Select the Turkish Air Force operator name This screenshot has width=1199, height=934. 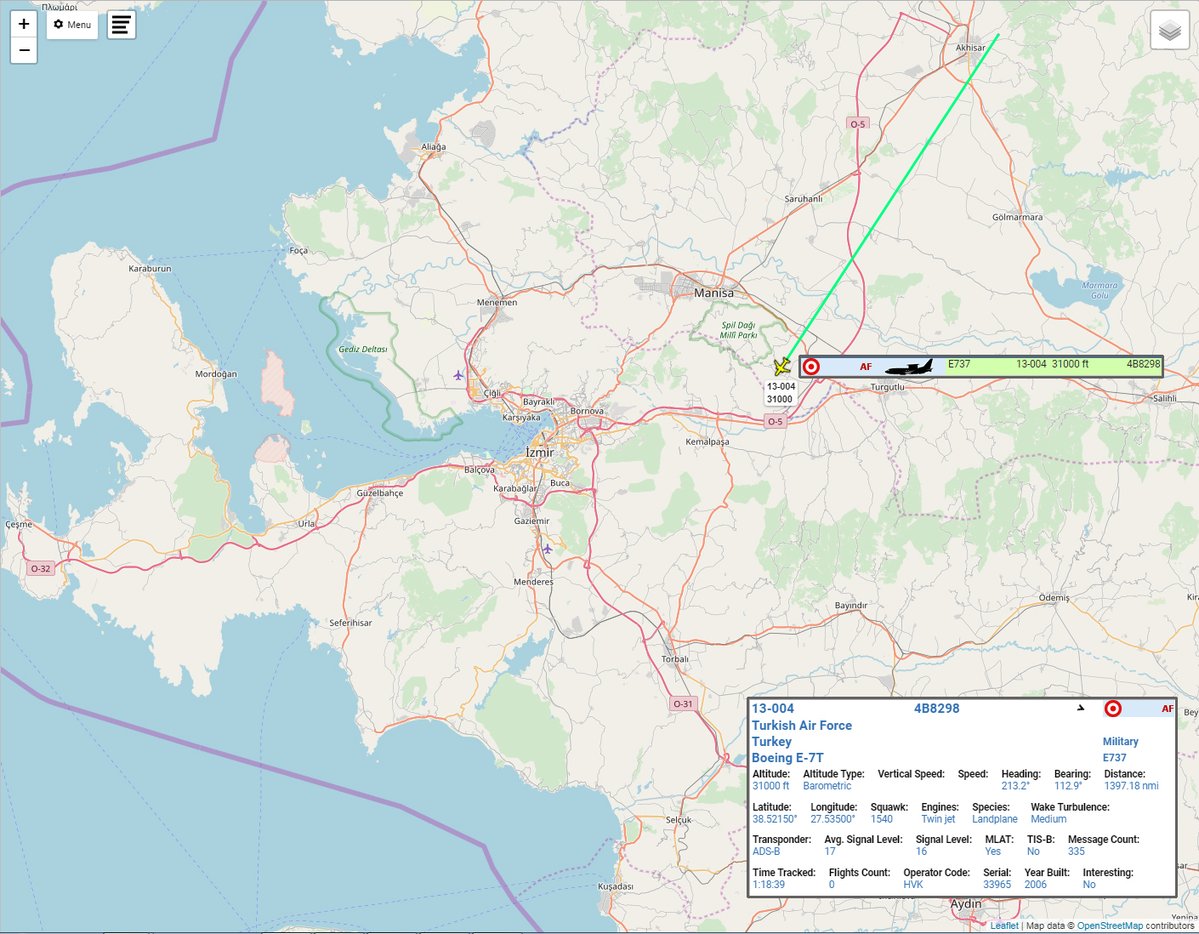click(x=801, y=725)
